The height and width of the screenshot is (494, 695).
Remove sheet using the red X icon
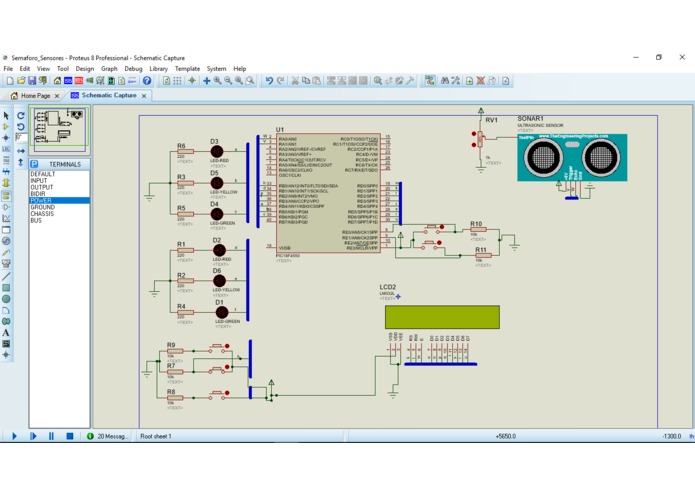[x=480, y=81]
